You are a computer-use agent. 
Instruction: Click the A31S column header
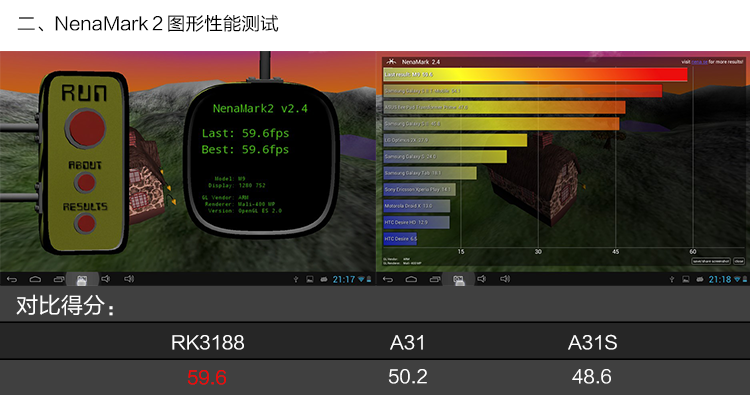[x=593, y=342]
